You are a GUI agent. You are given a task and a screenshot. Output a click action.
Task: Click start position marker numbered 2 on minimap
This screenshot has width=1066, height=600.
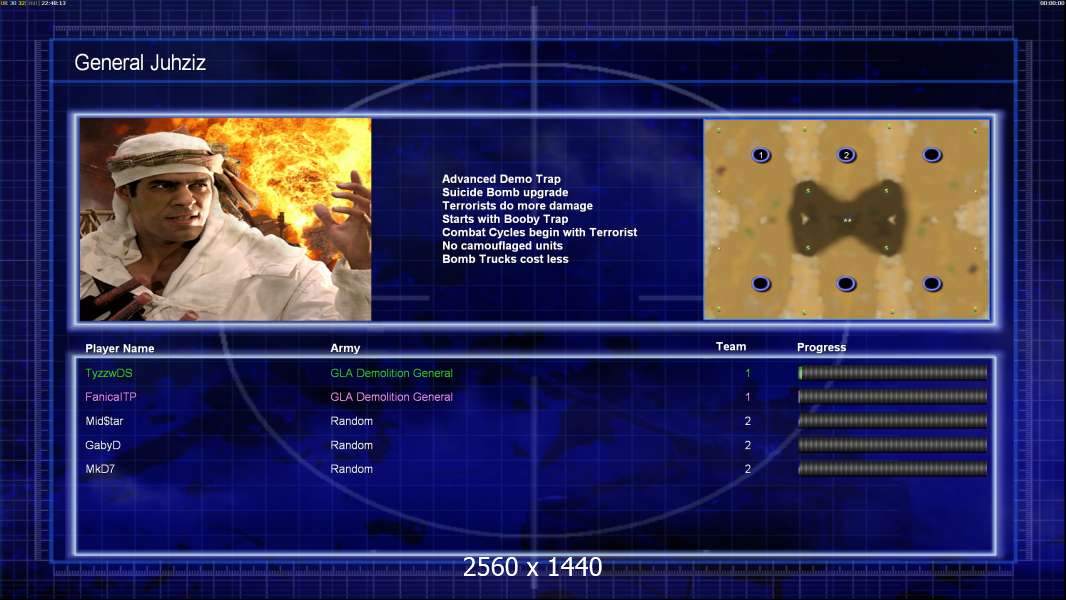pos(846,155)
